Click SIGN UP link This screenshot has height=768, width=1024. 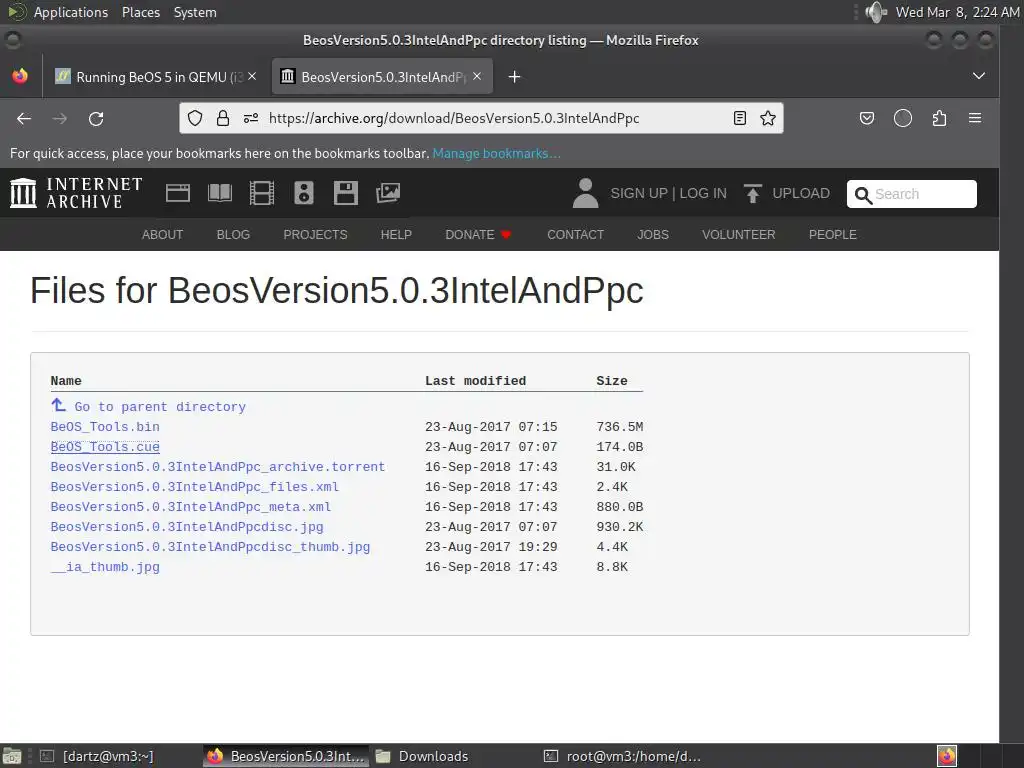639,193
